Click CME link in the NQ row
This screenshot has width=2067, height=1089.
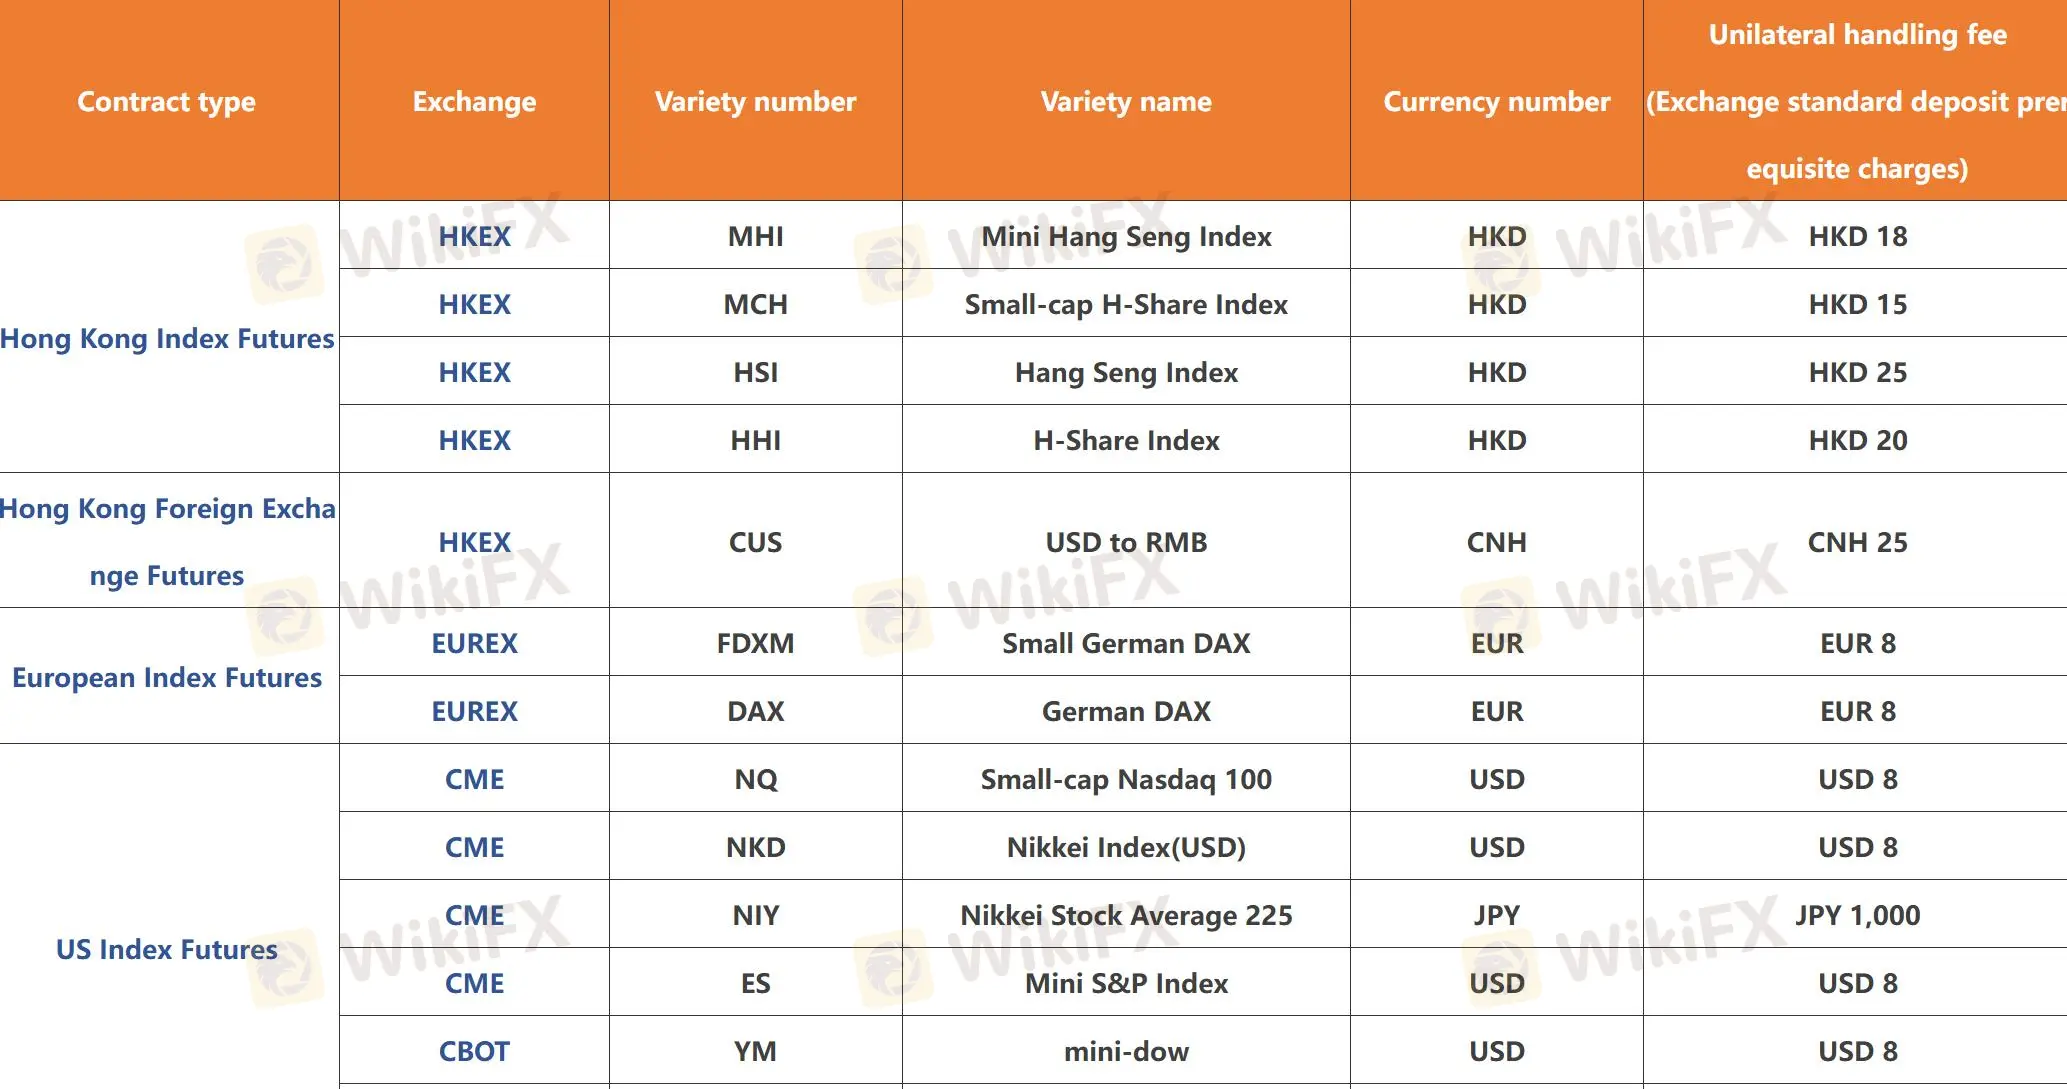(x=474, y=780)
